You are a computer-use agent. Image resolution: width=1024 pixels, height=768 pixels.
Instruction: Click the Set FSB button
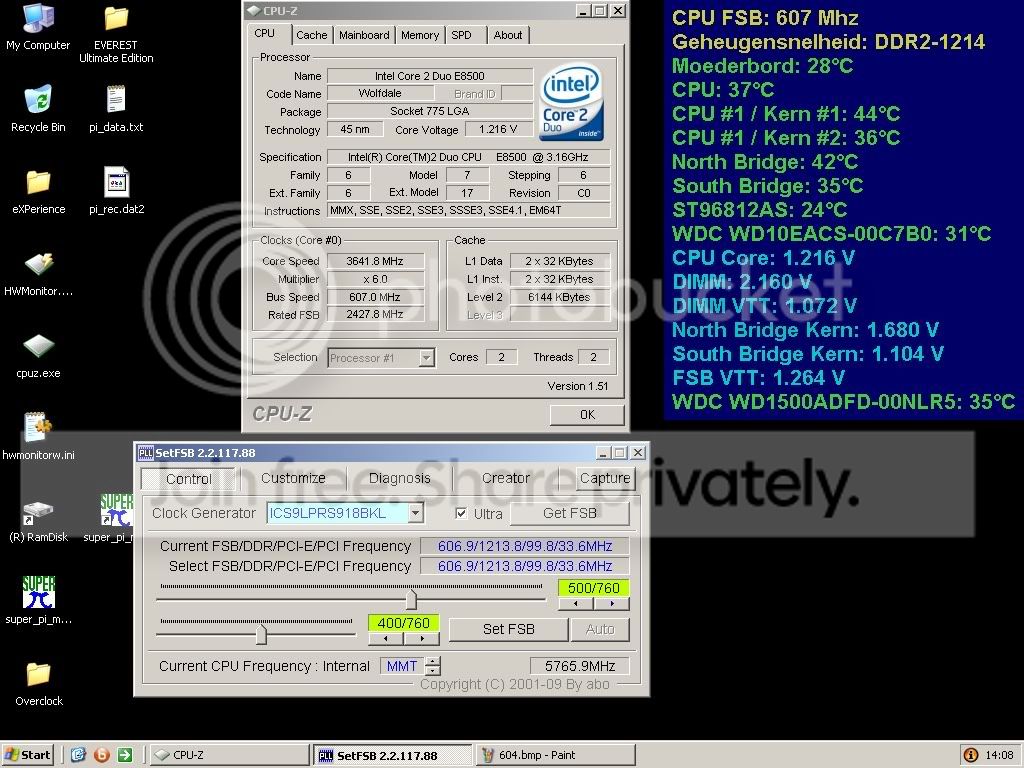pos(508,630)
